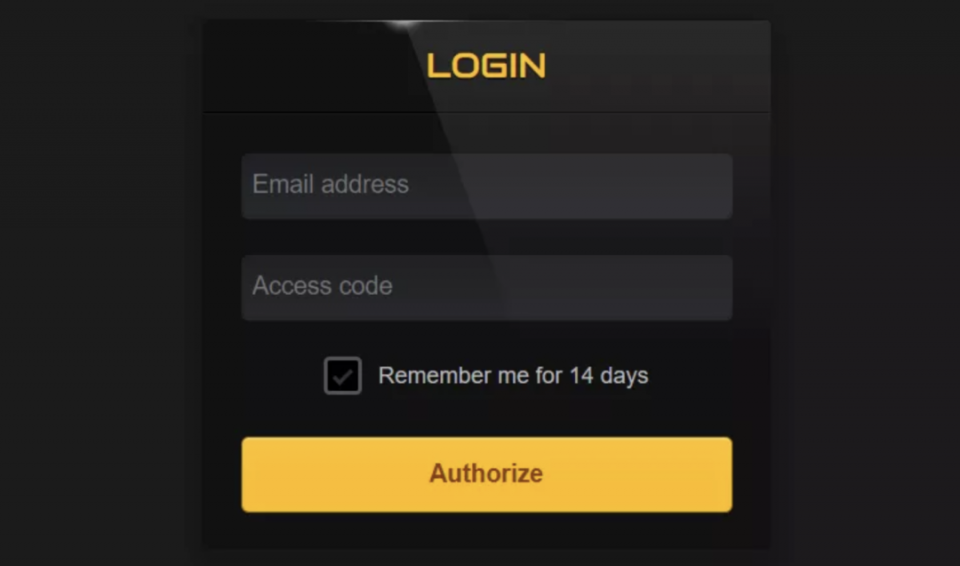
Task: Click the Authorize button
Action: [487, 475]
